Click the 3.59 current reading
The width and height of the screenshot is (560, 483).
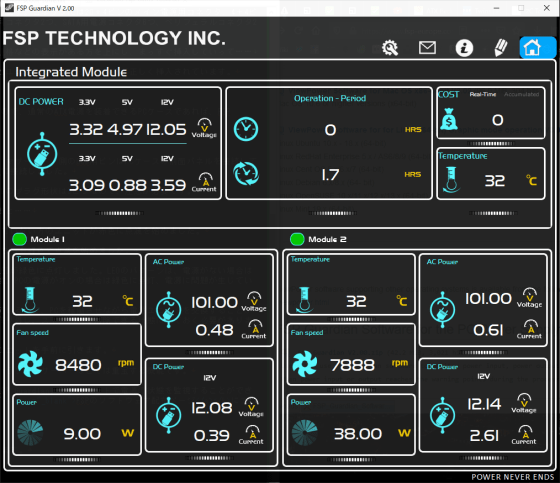click(168, 185)
